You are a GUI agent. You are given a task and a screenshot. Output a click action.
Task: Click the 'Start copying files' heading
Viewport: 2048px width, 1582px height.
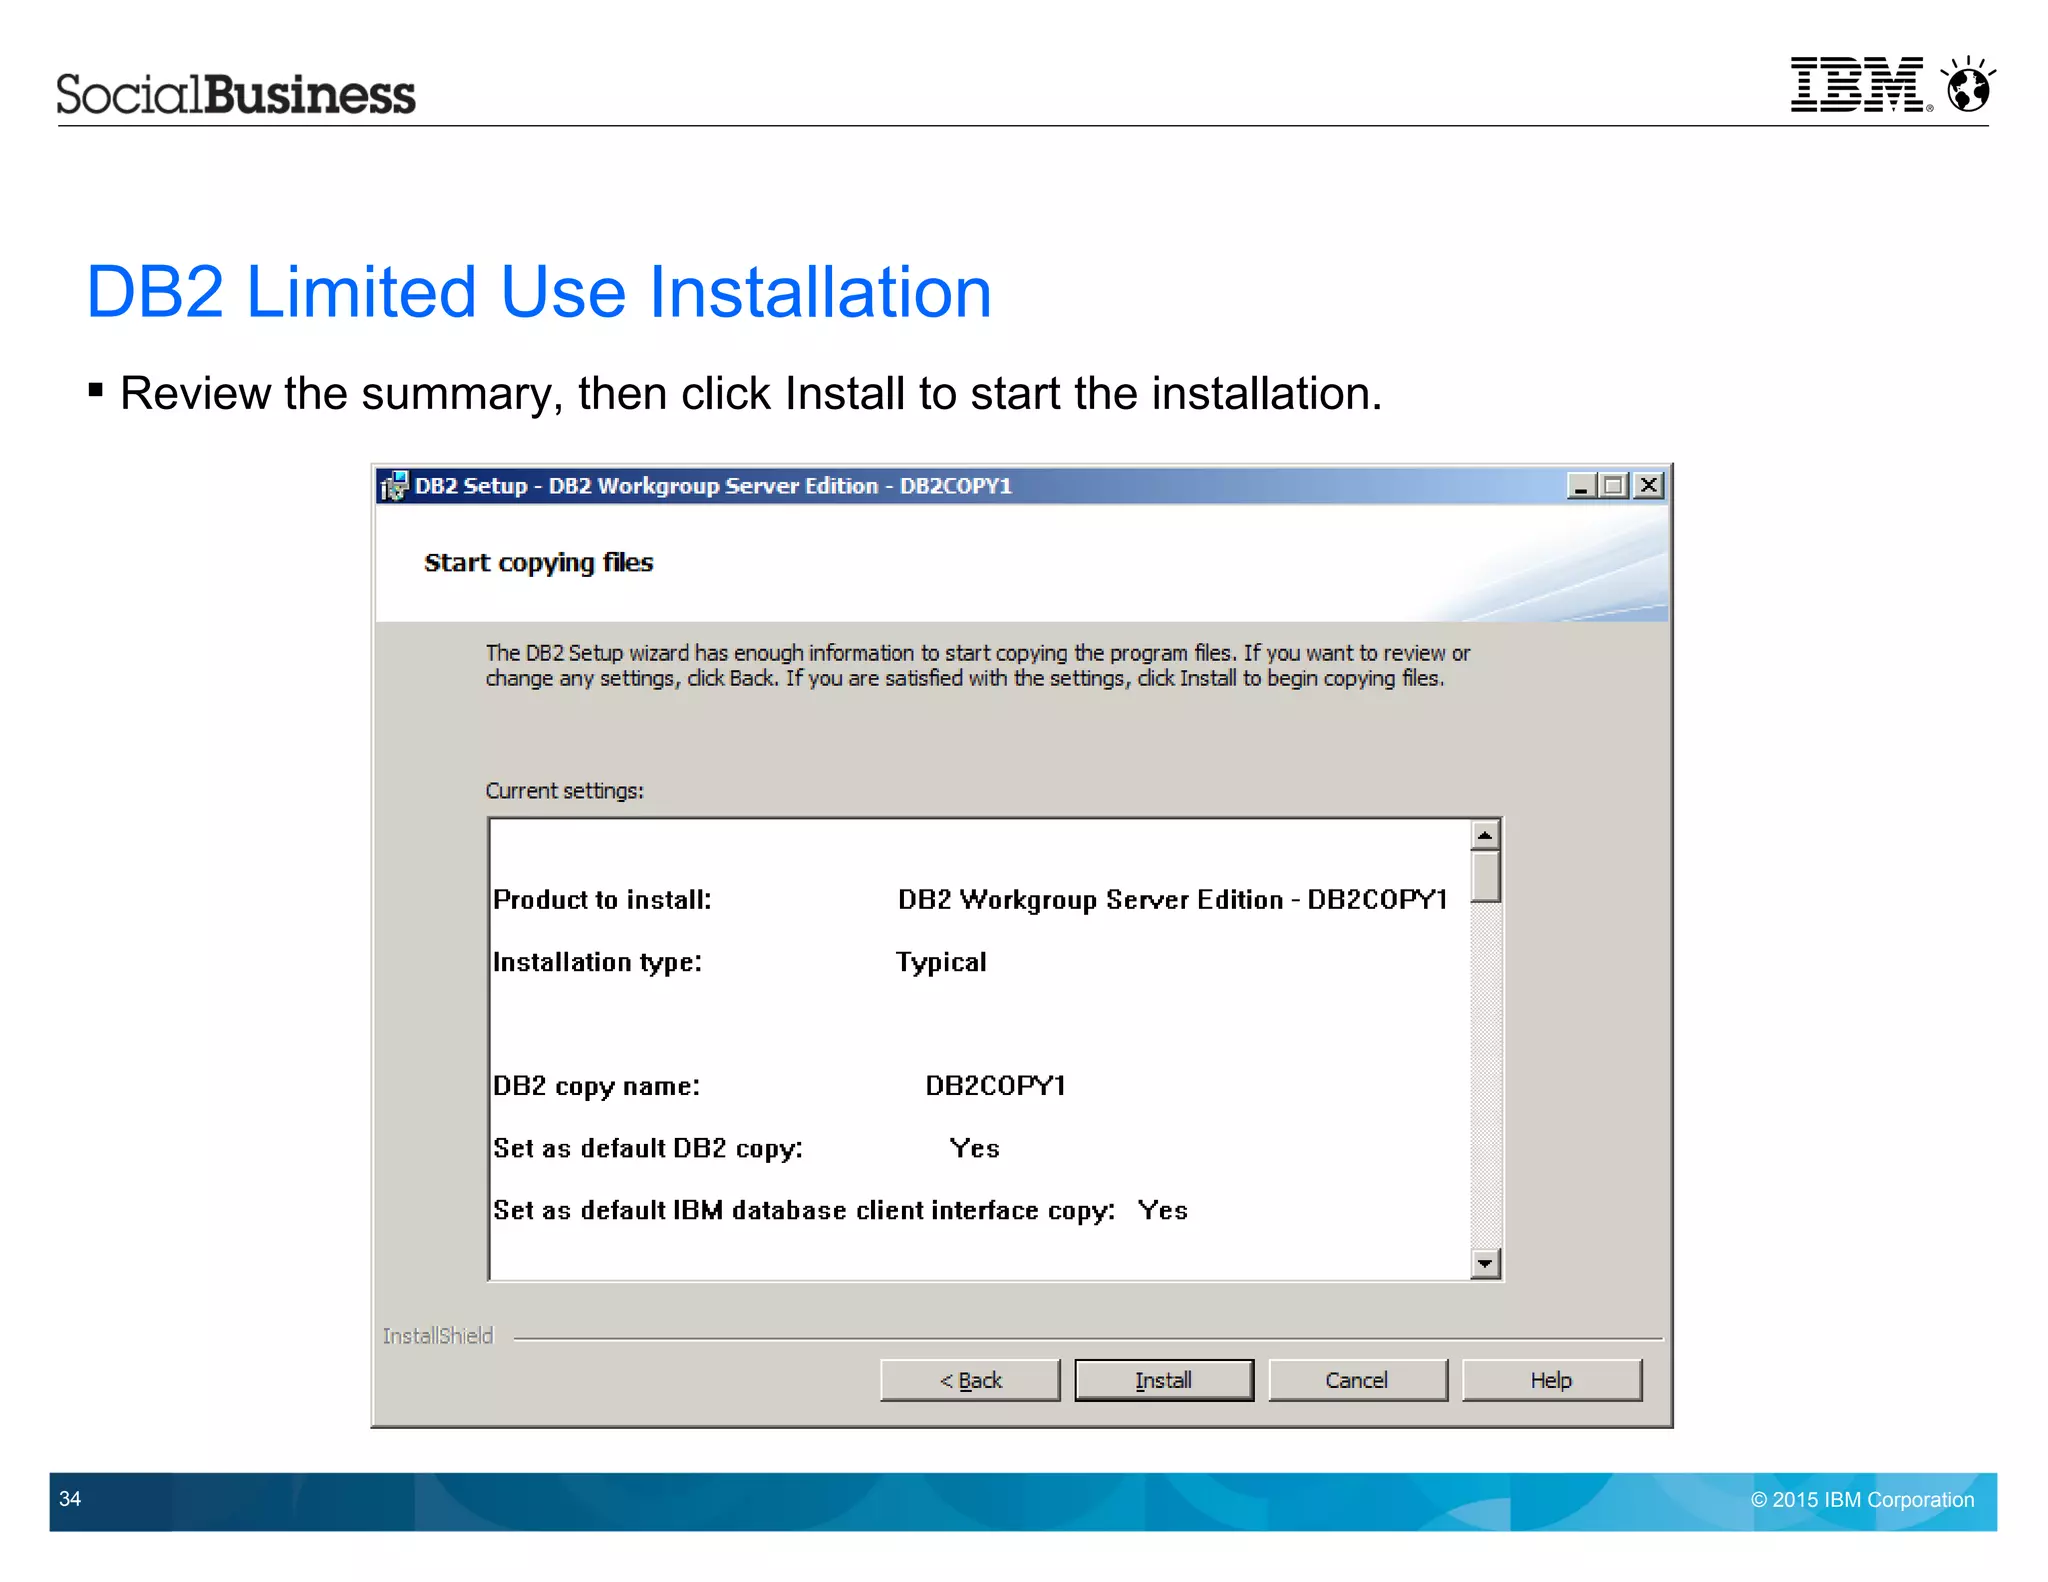538,563
